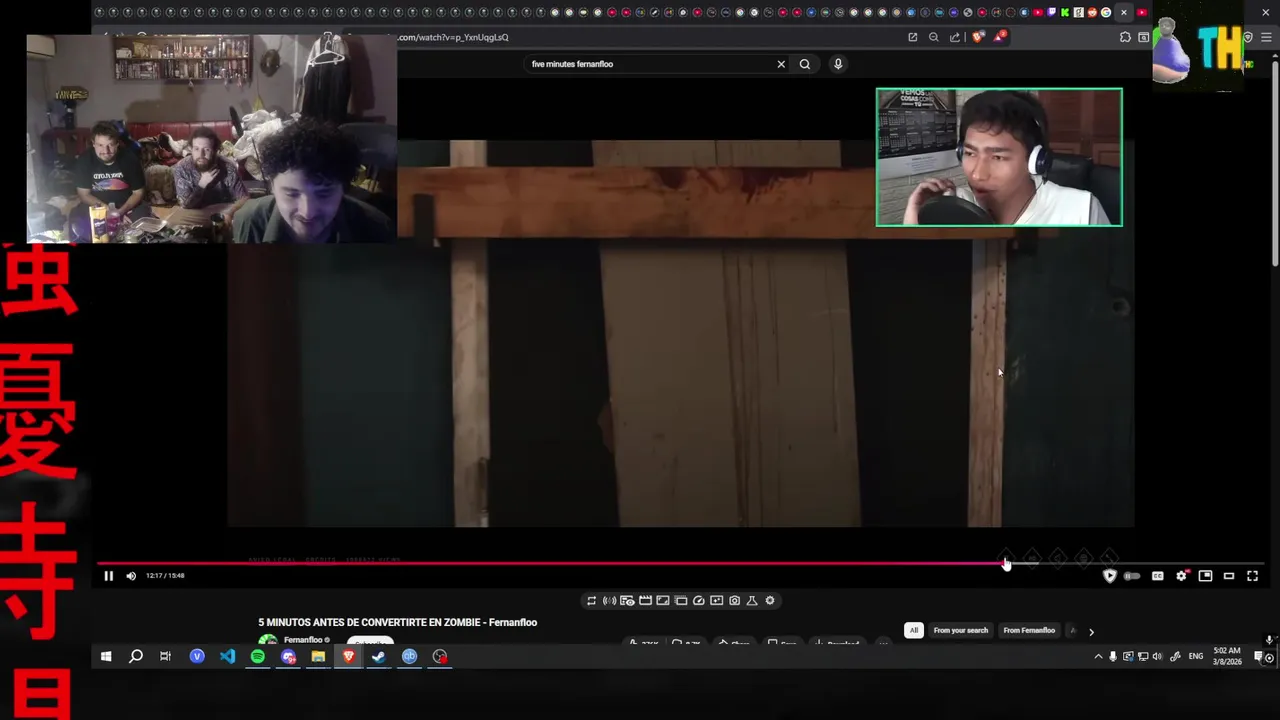Switch to the Google browser tab
This screenshot has width=1280, height=720.
click(x=1106, y=12)
